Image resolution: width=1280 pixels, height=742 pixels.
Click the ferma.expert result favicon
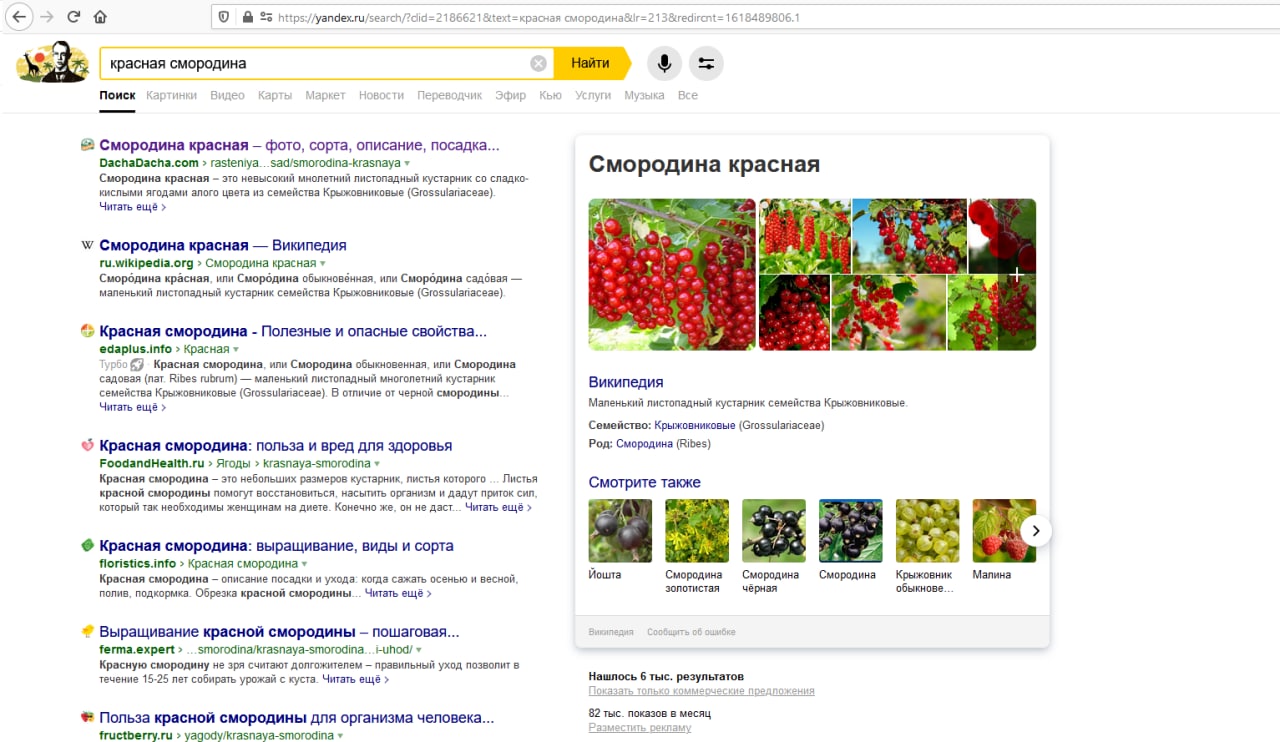(88, 632)
